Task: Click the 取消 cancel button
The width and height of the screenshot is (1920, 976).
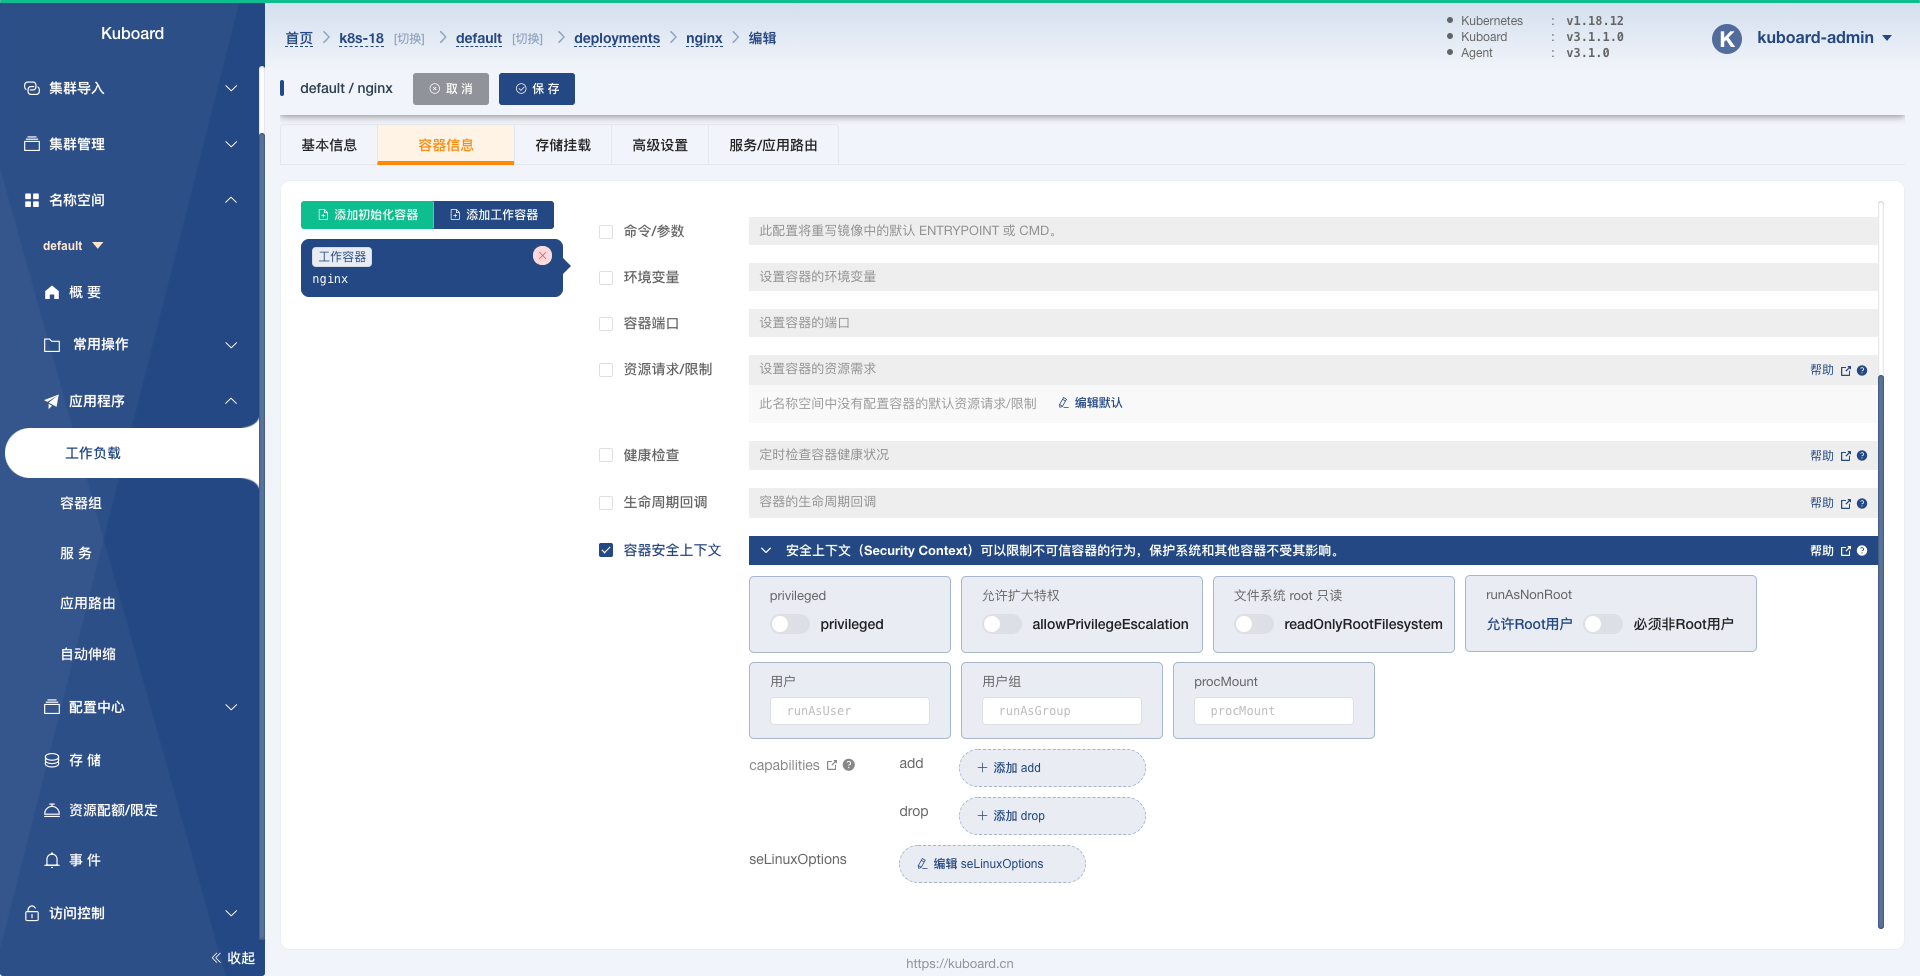Action: [451, 89]
